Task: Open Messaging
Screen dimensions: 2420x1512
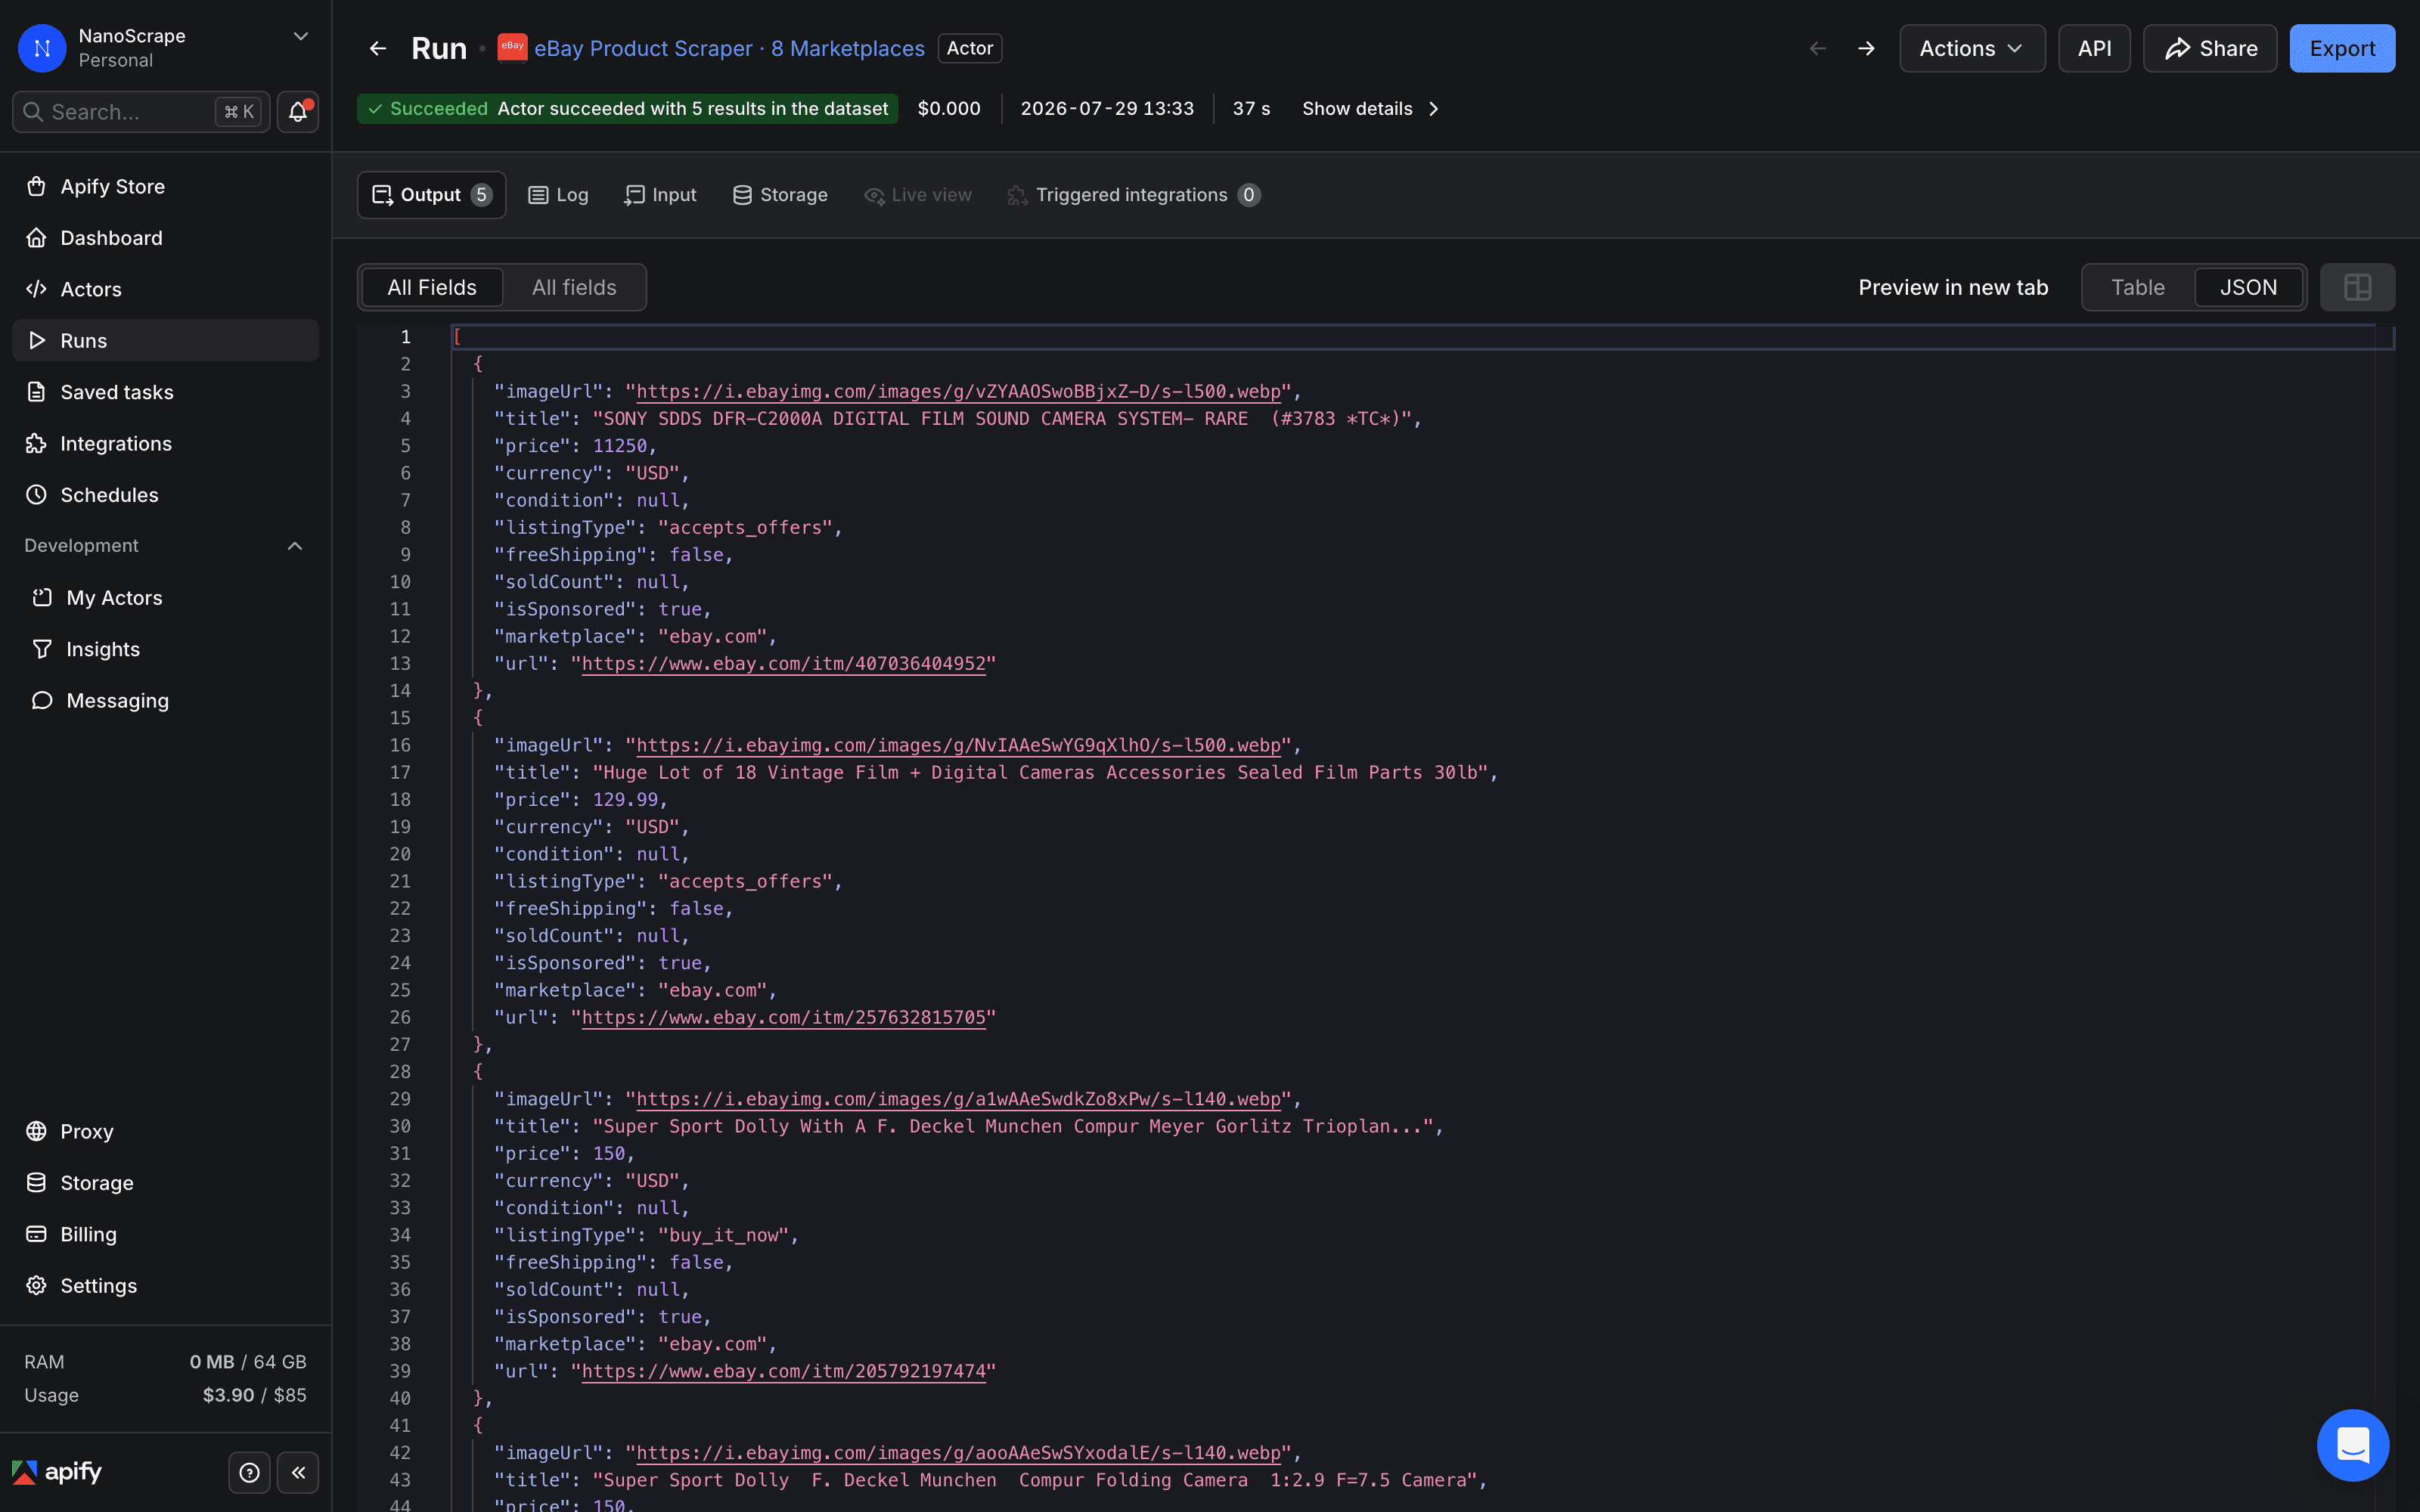Action: 165,700
